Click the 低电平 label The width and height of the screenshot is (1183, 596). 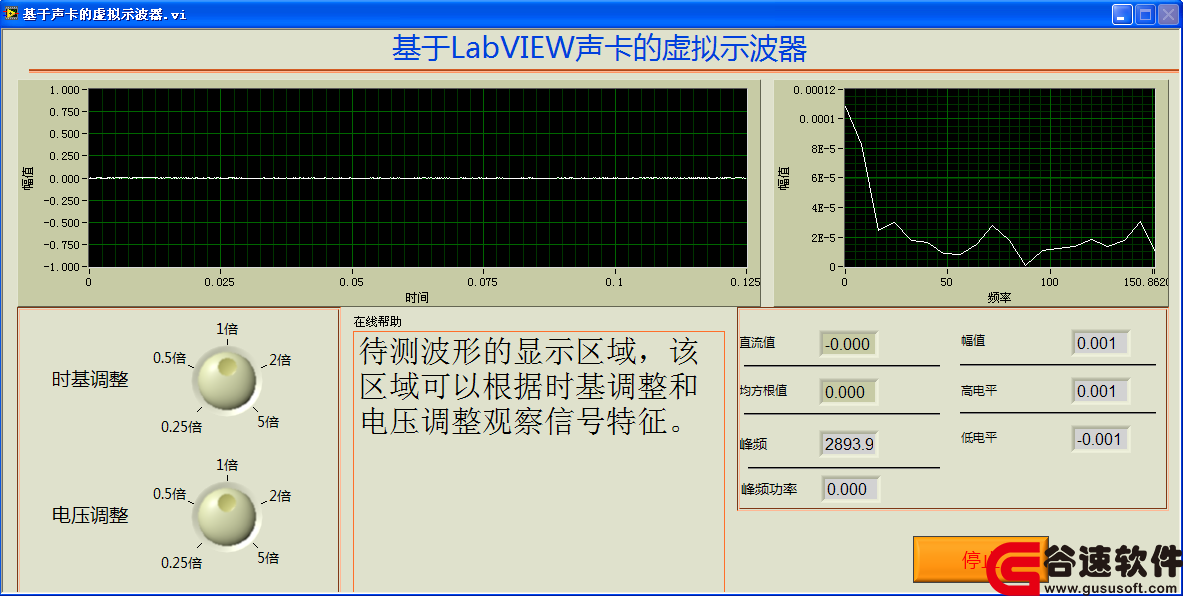tap(979, 438)
